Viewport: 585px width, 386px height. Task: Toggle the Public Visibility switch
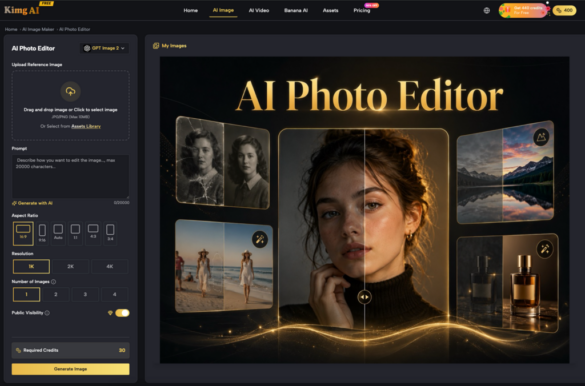[122, 313]
